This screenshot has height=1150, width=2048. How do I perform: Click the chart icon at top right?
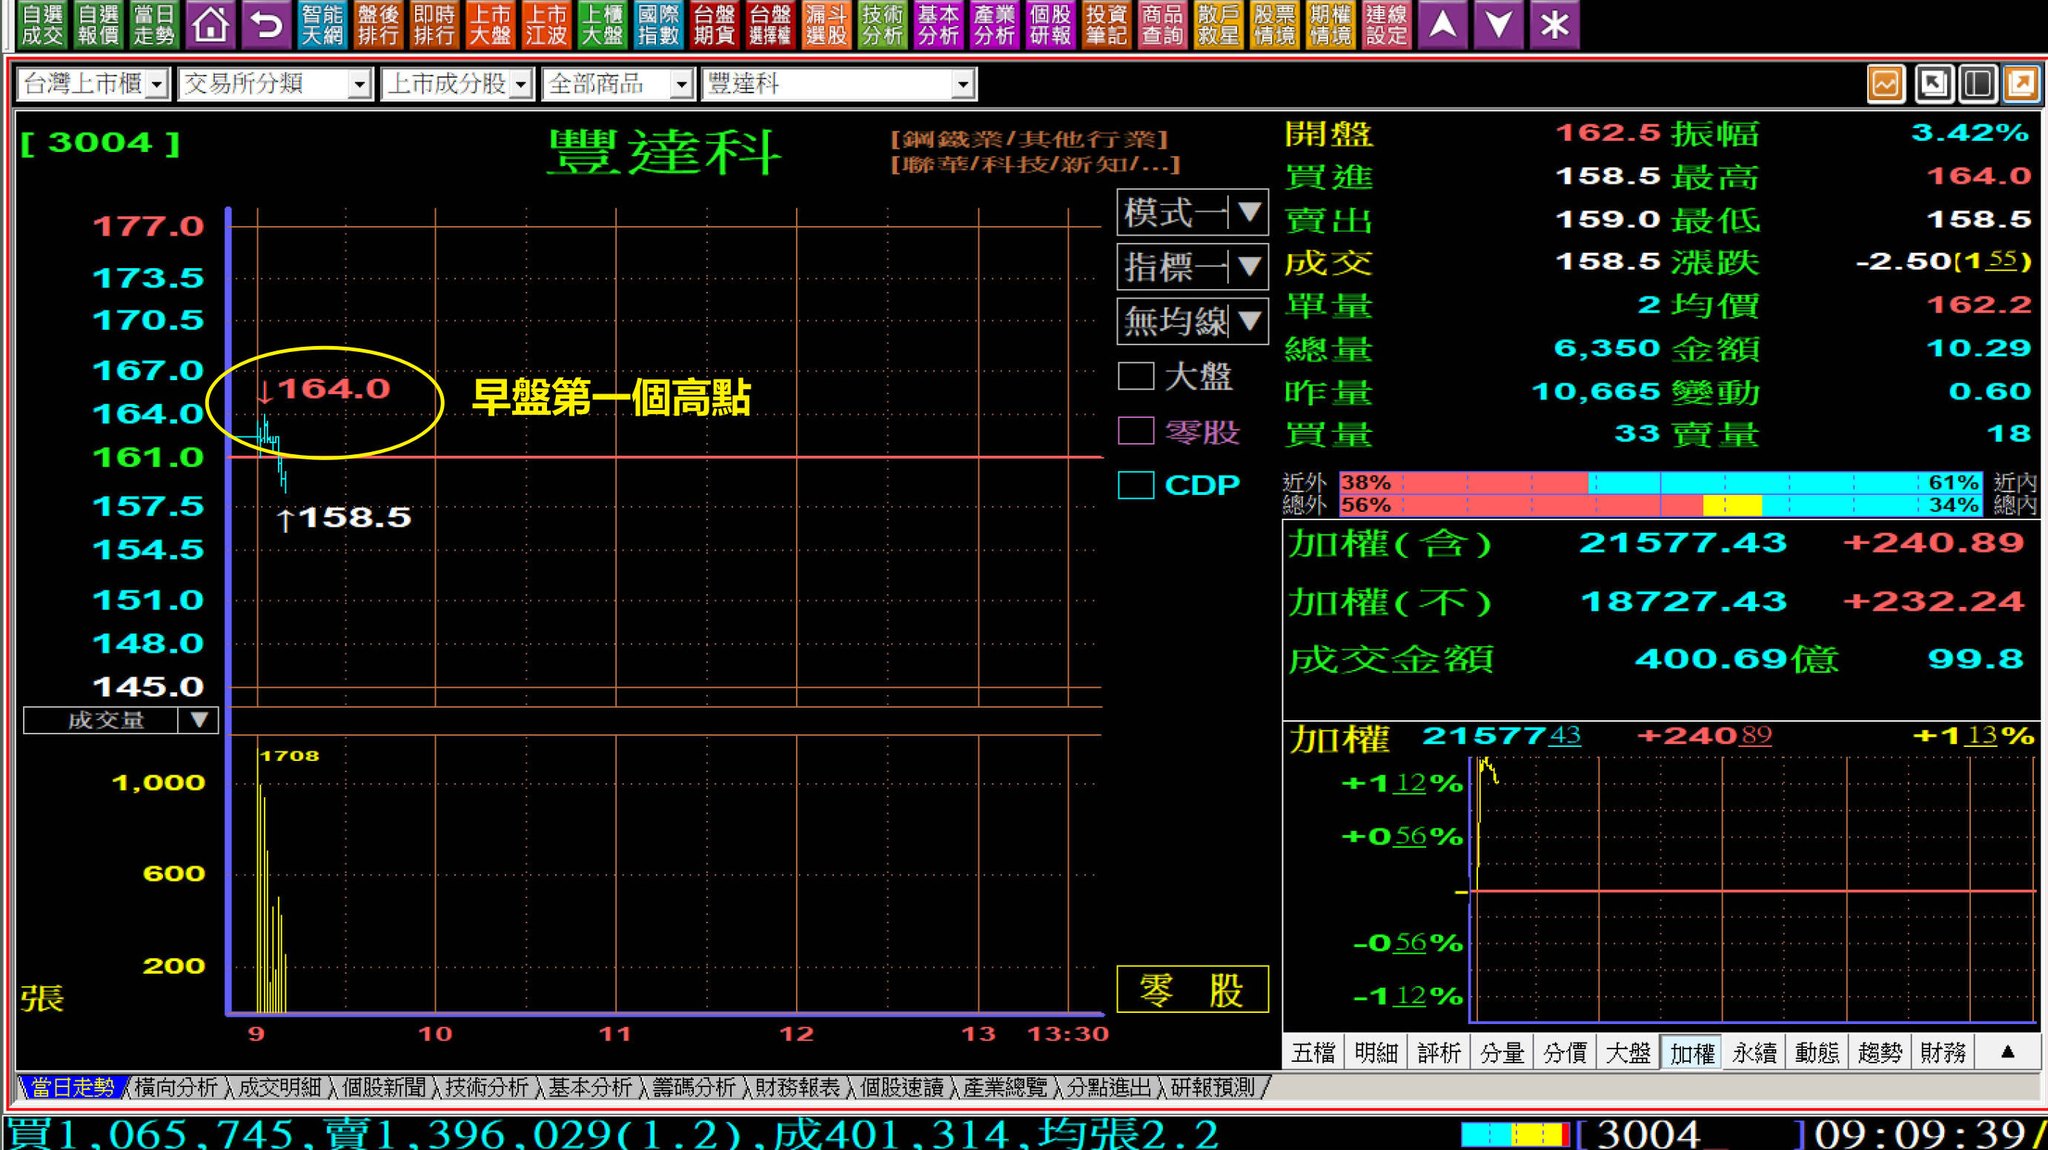pyautogui.click(x=1885, y=85)
